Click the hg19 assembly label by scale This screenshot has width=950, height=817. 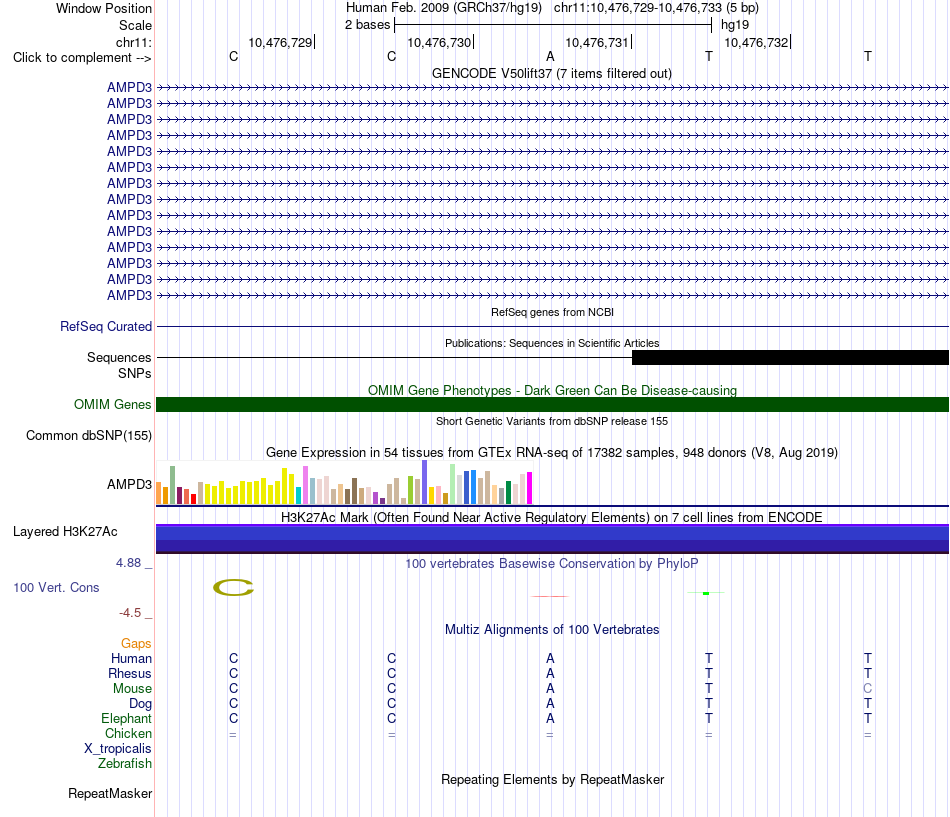(735, 25)
